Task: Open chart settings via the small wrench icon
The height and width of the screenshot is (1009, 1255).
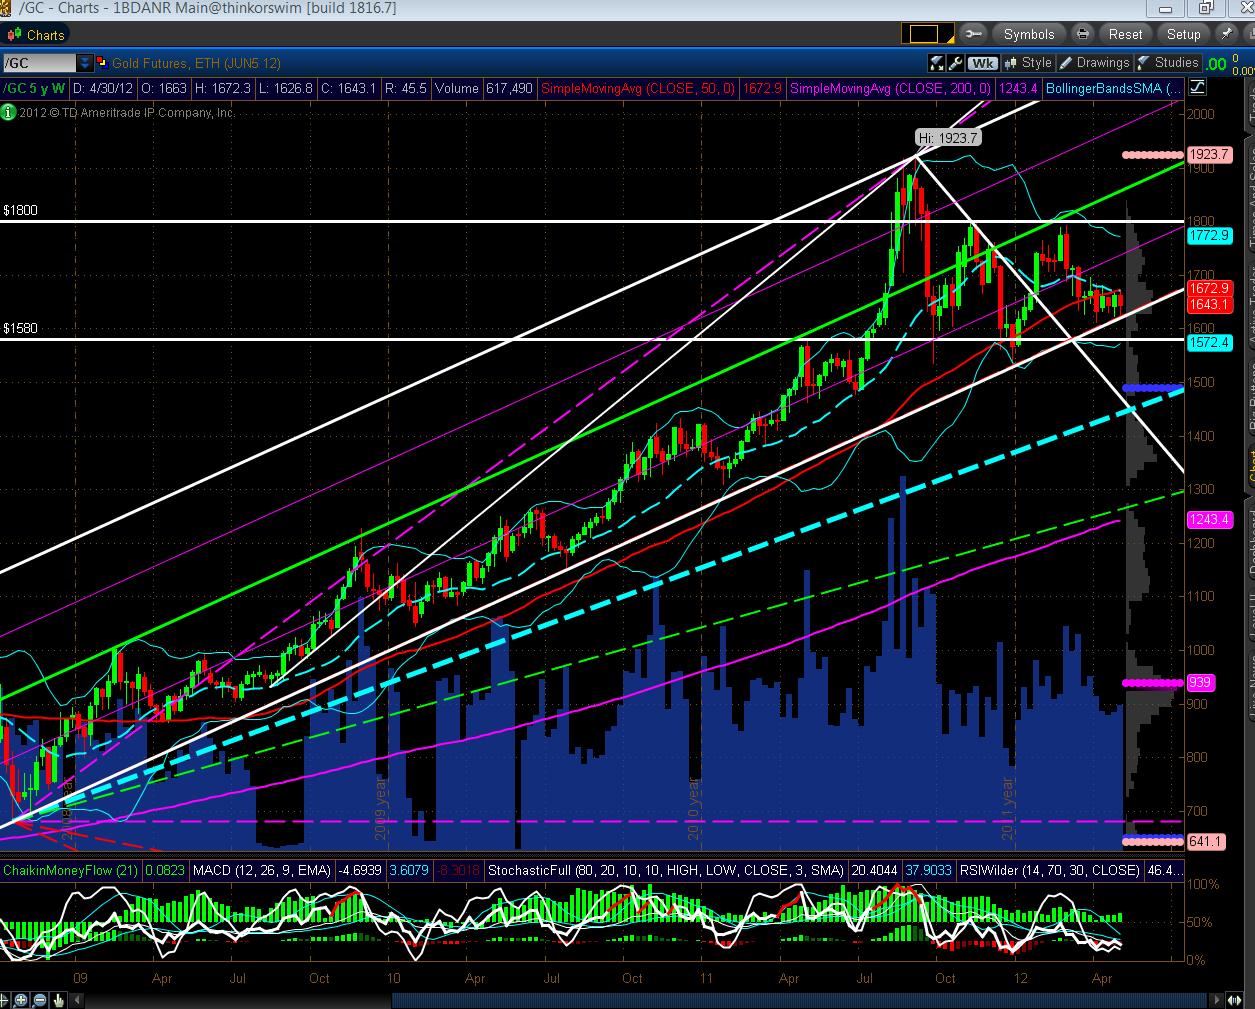Action: pos(956,63)
